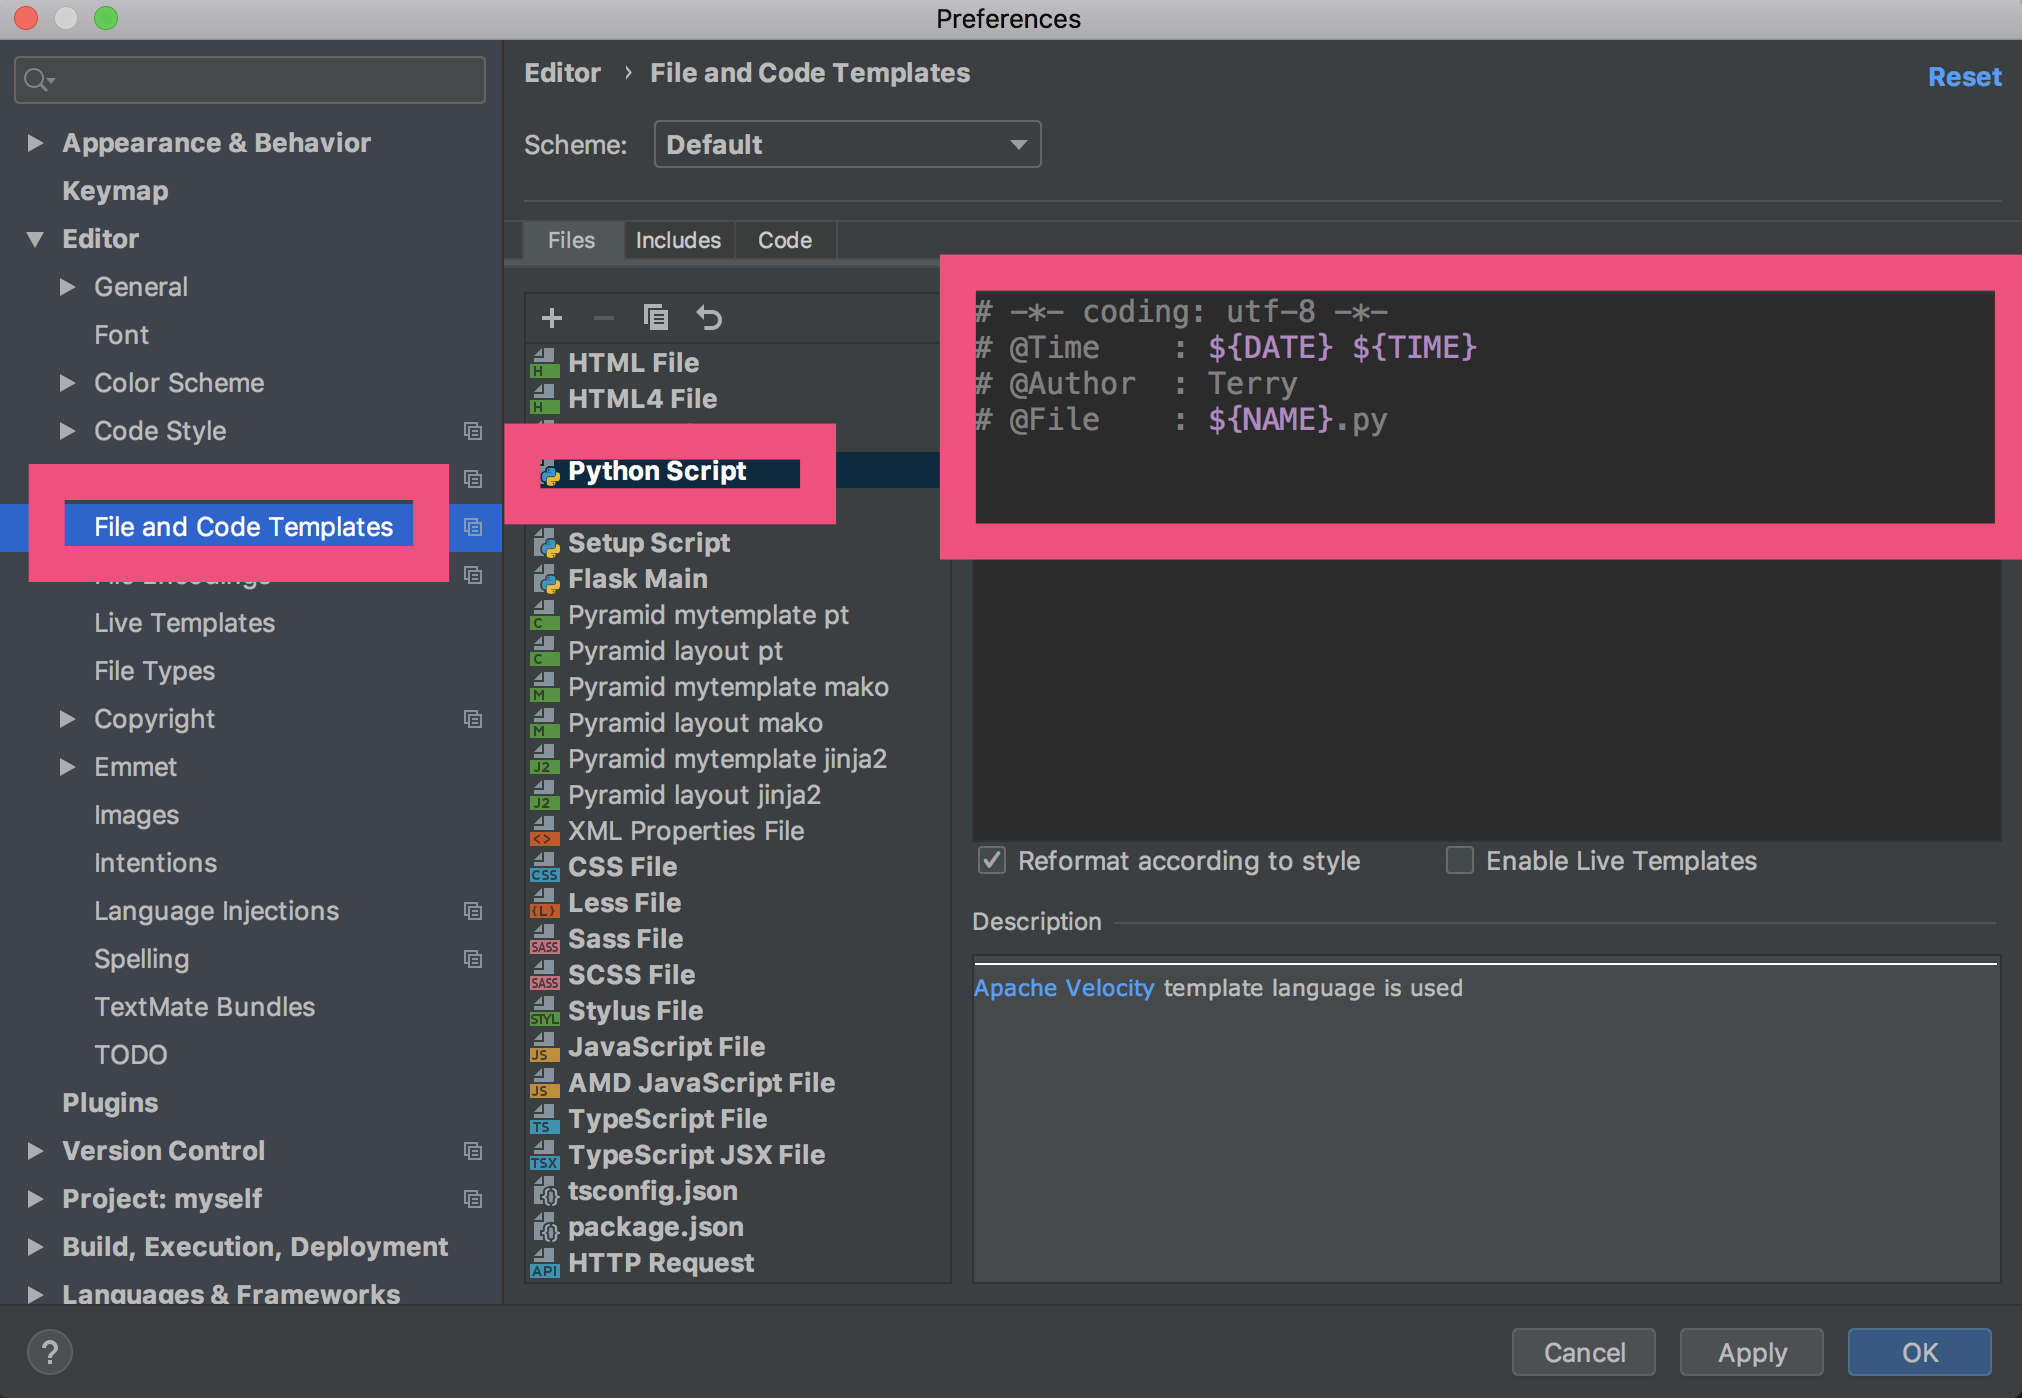Select AMD JavaScript File template
This screenshot has height=1398, width=2022.
tap(701, 1083)
